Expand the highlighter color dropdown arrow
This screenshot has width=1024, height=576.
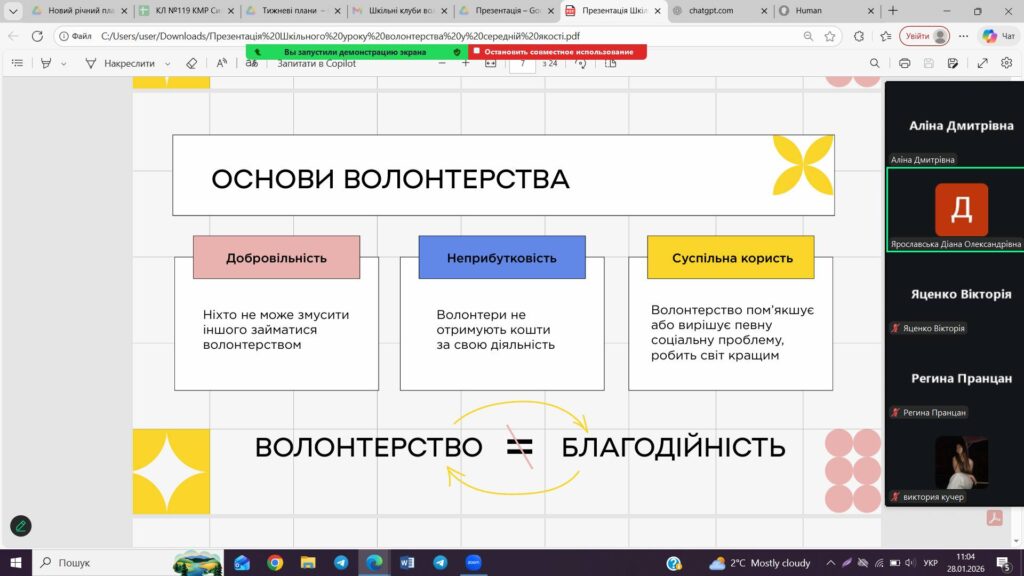pos(63,64)
